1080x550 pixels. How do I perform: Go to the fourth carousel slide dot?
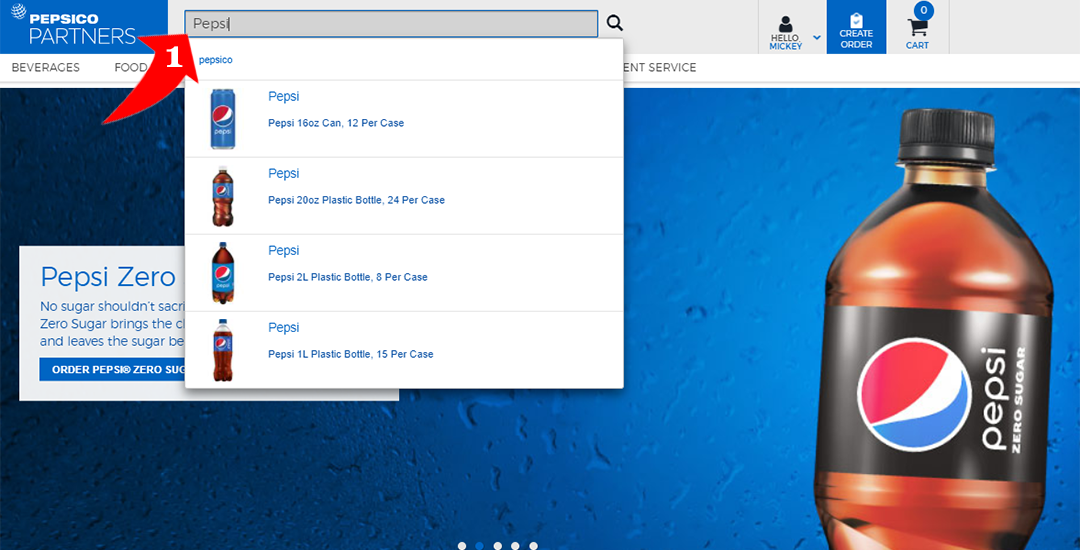click(x=515, y=546)
